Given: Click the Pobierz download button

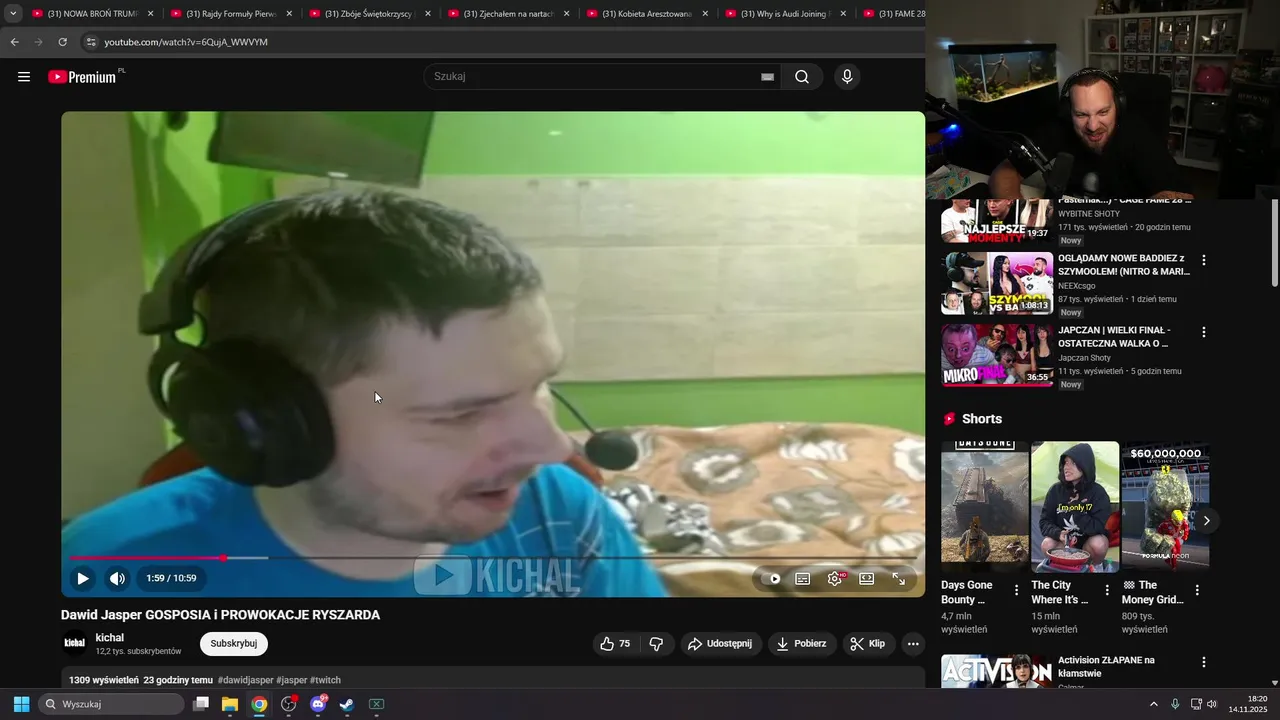Looking at the screenshot, I should [x=802, y=644].
